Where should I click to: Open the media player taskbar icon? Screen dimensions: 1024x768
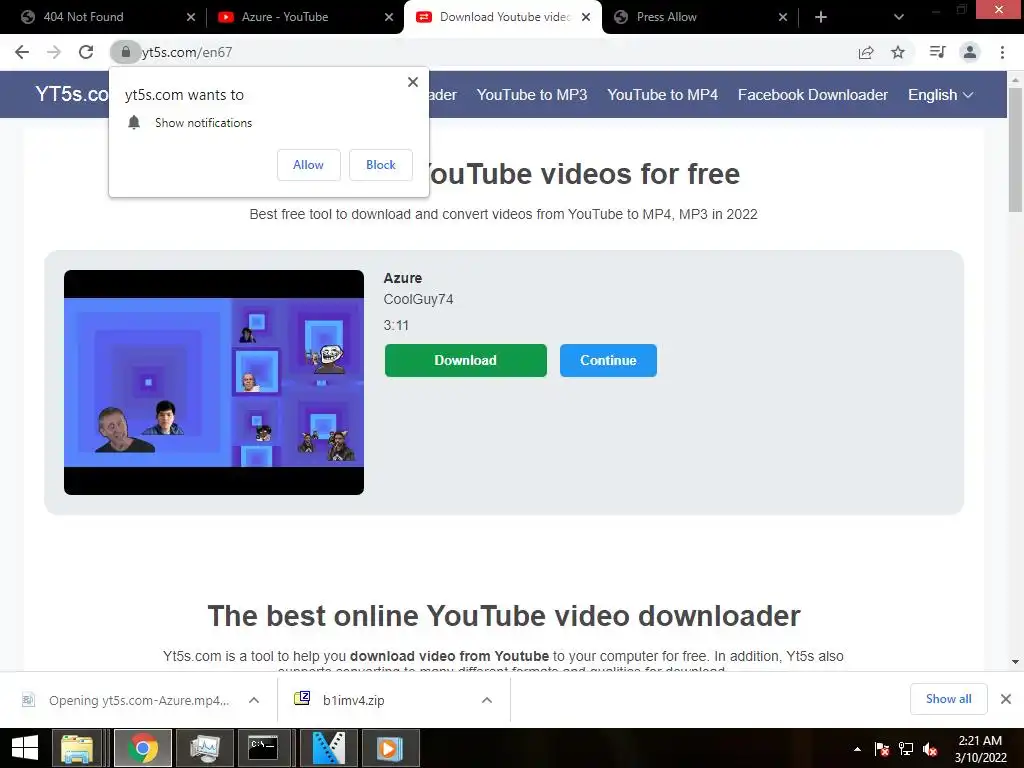[389, 748]
